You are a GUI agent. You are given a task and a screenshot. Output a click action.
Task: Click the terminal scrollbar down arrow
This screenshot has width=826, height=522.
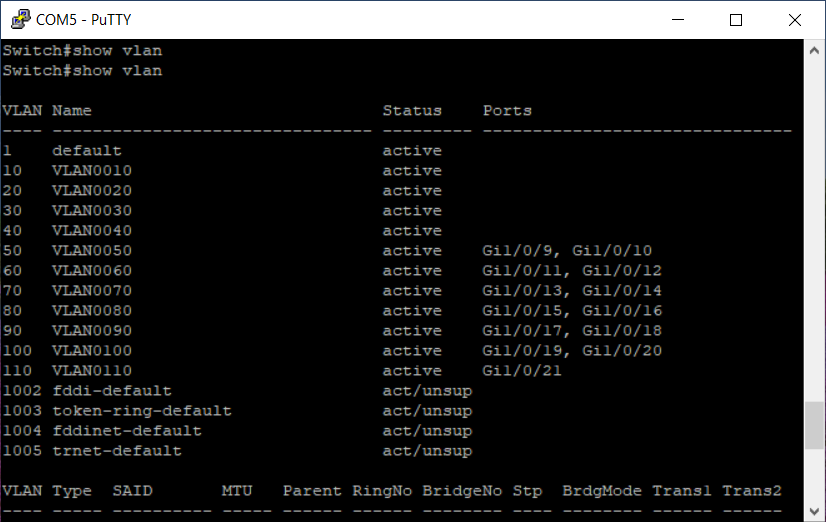[x=815, y=512]
